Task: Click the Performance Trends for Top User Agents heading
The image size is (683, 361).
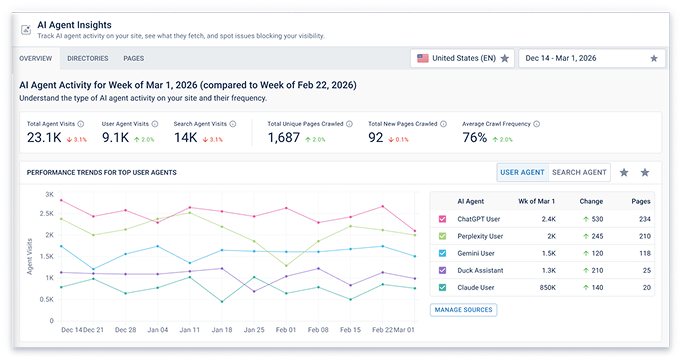Action: (x=101, y=172)
